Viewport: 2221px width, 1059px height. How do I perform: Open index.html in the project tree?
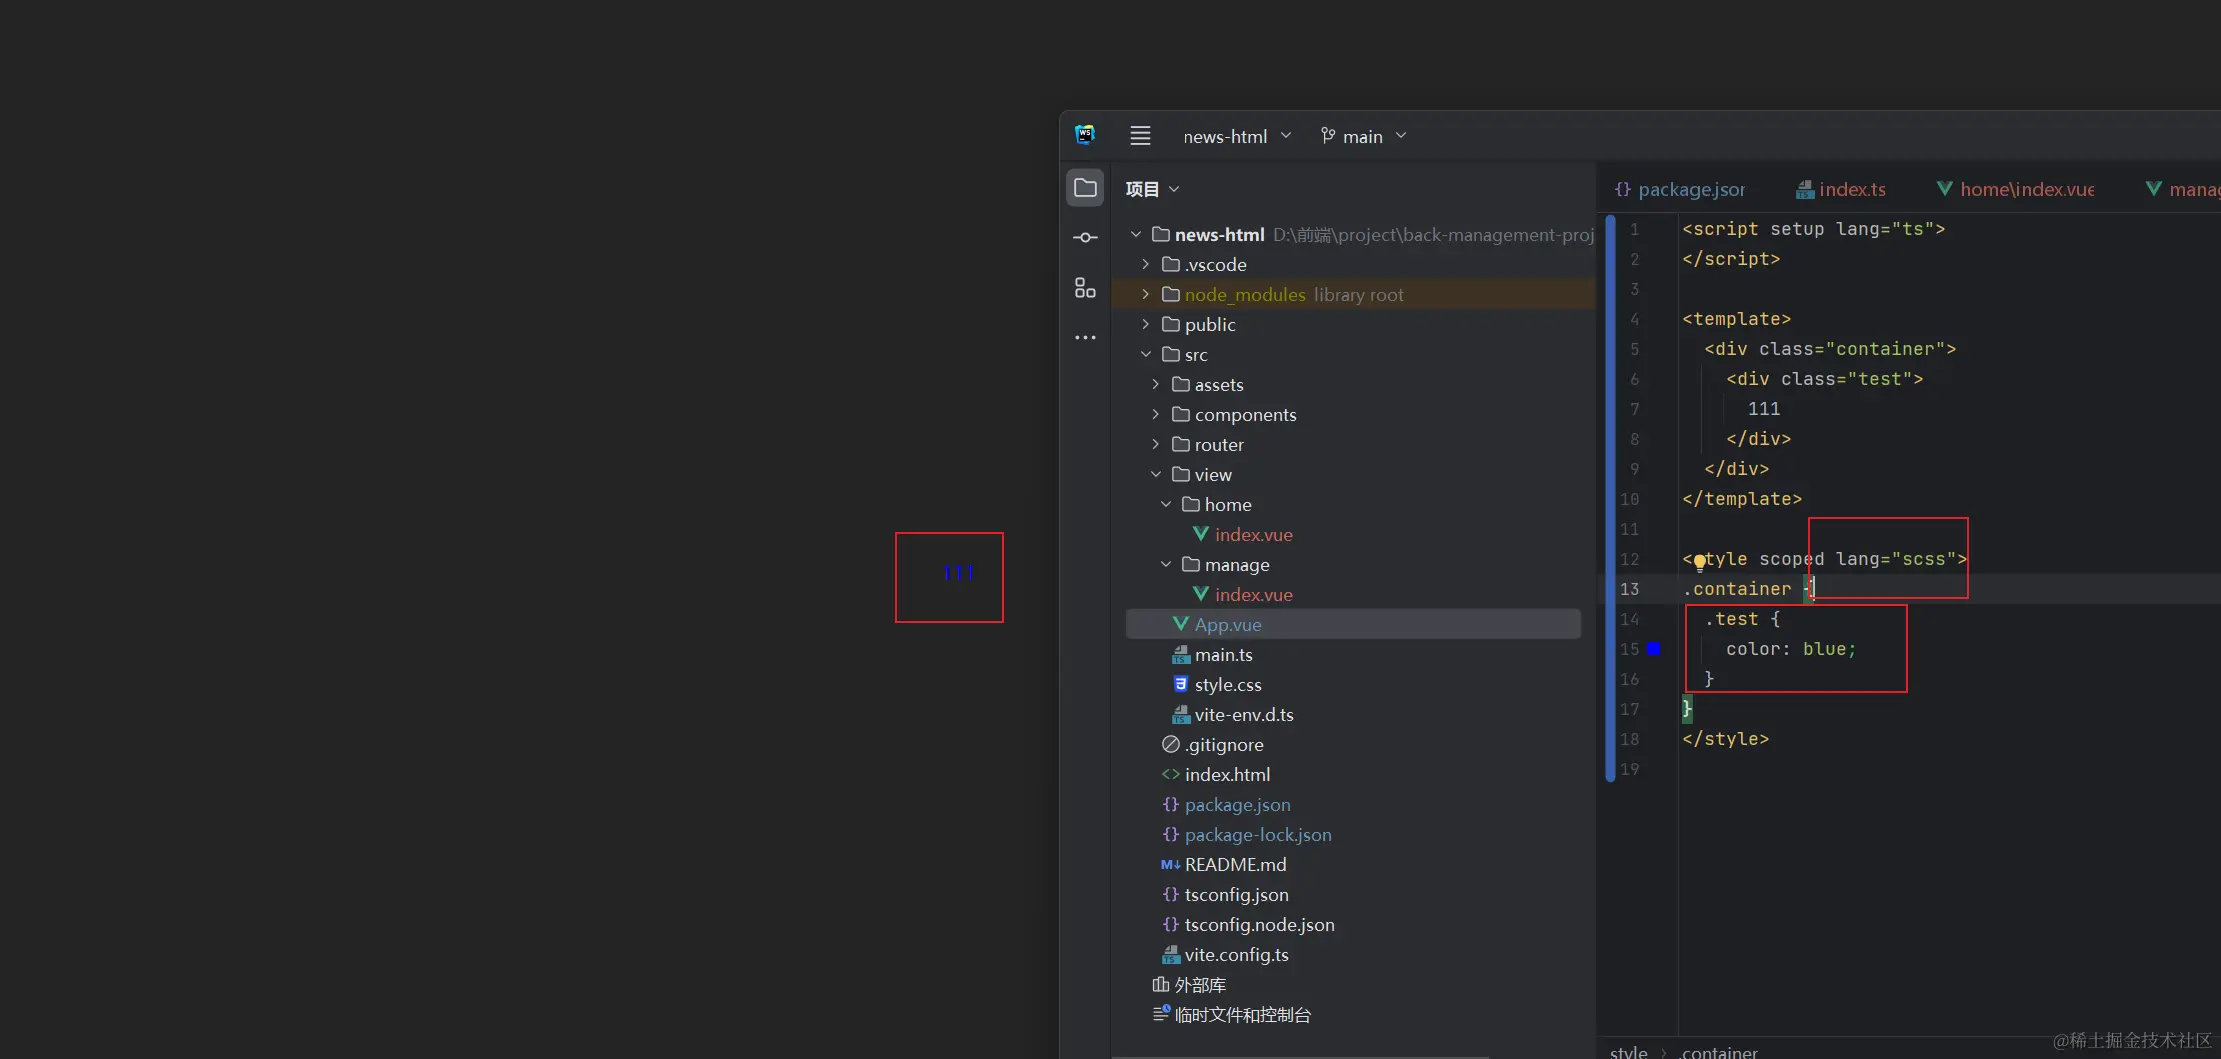coord(1216,775)
